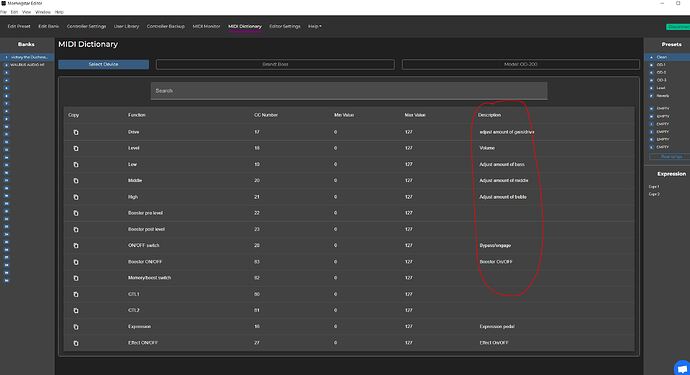Copy the ON/OFF switch row
This screenshot has height=375, width=690.
tap(76, 246)
